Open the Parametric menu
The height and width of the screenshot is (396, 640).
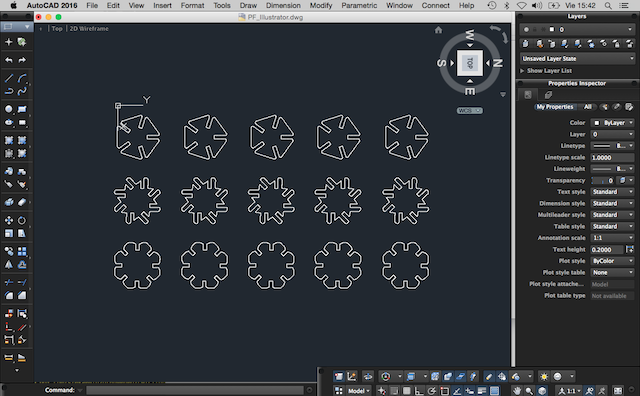click(359, 5)
